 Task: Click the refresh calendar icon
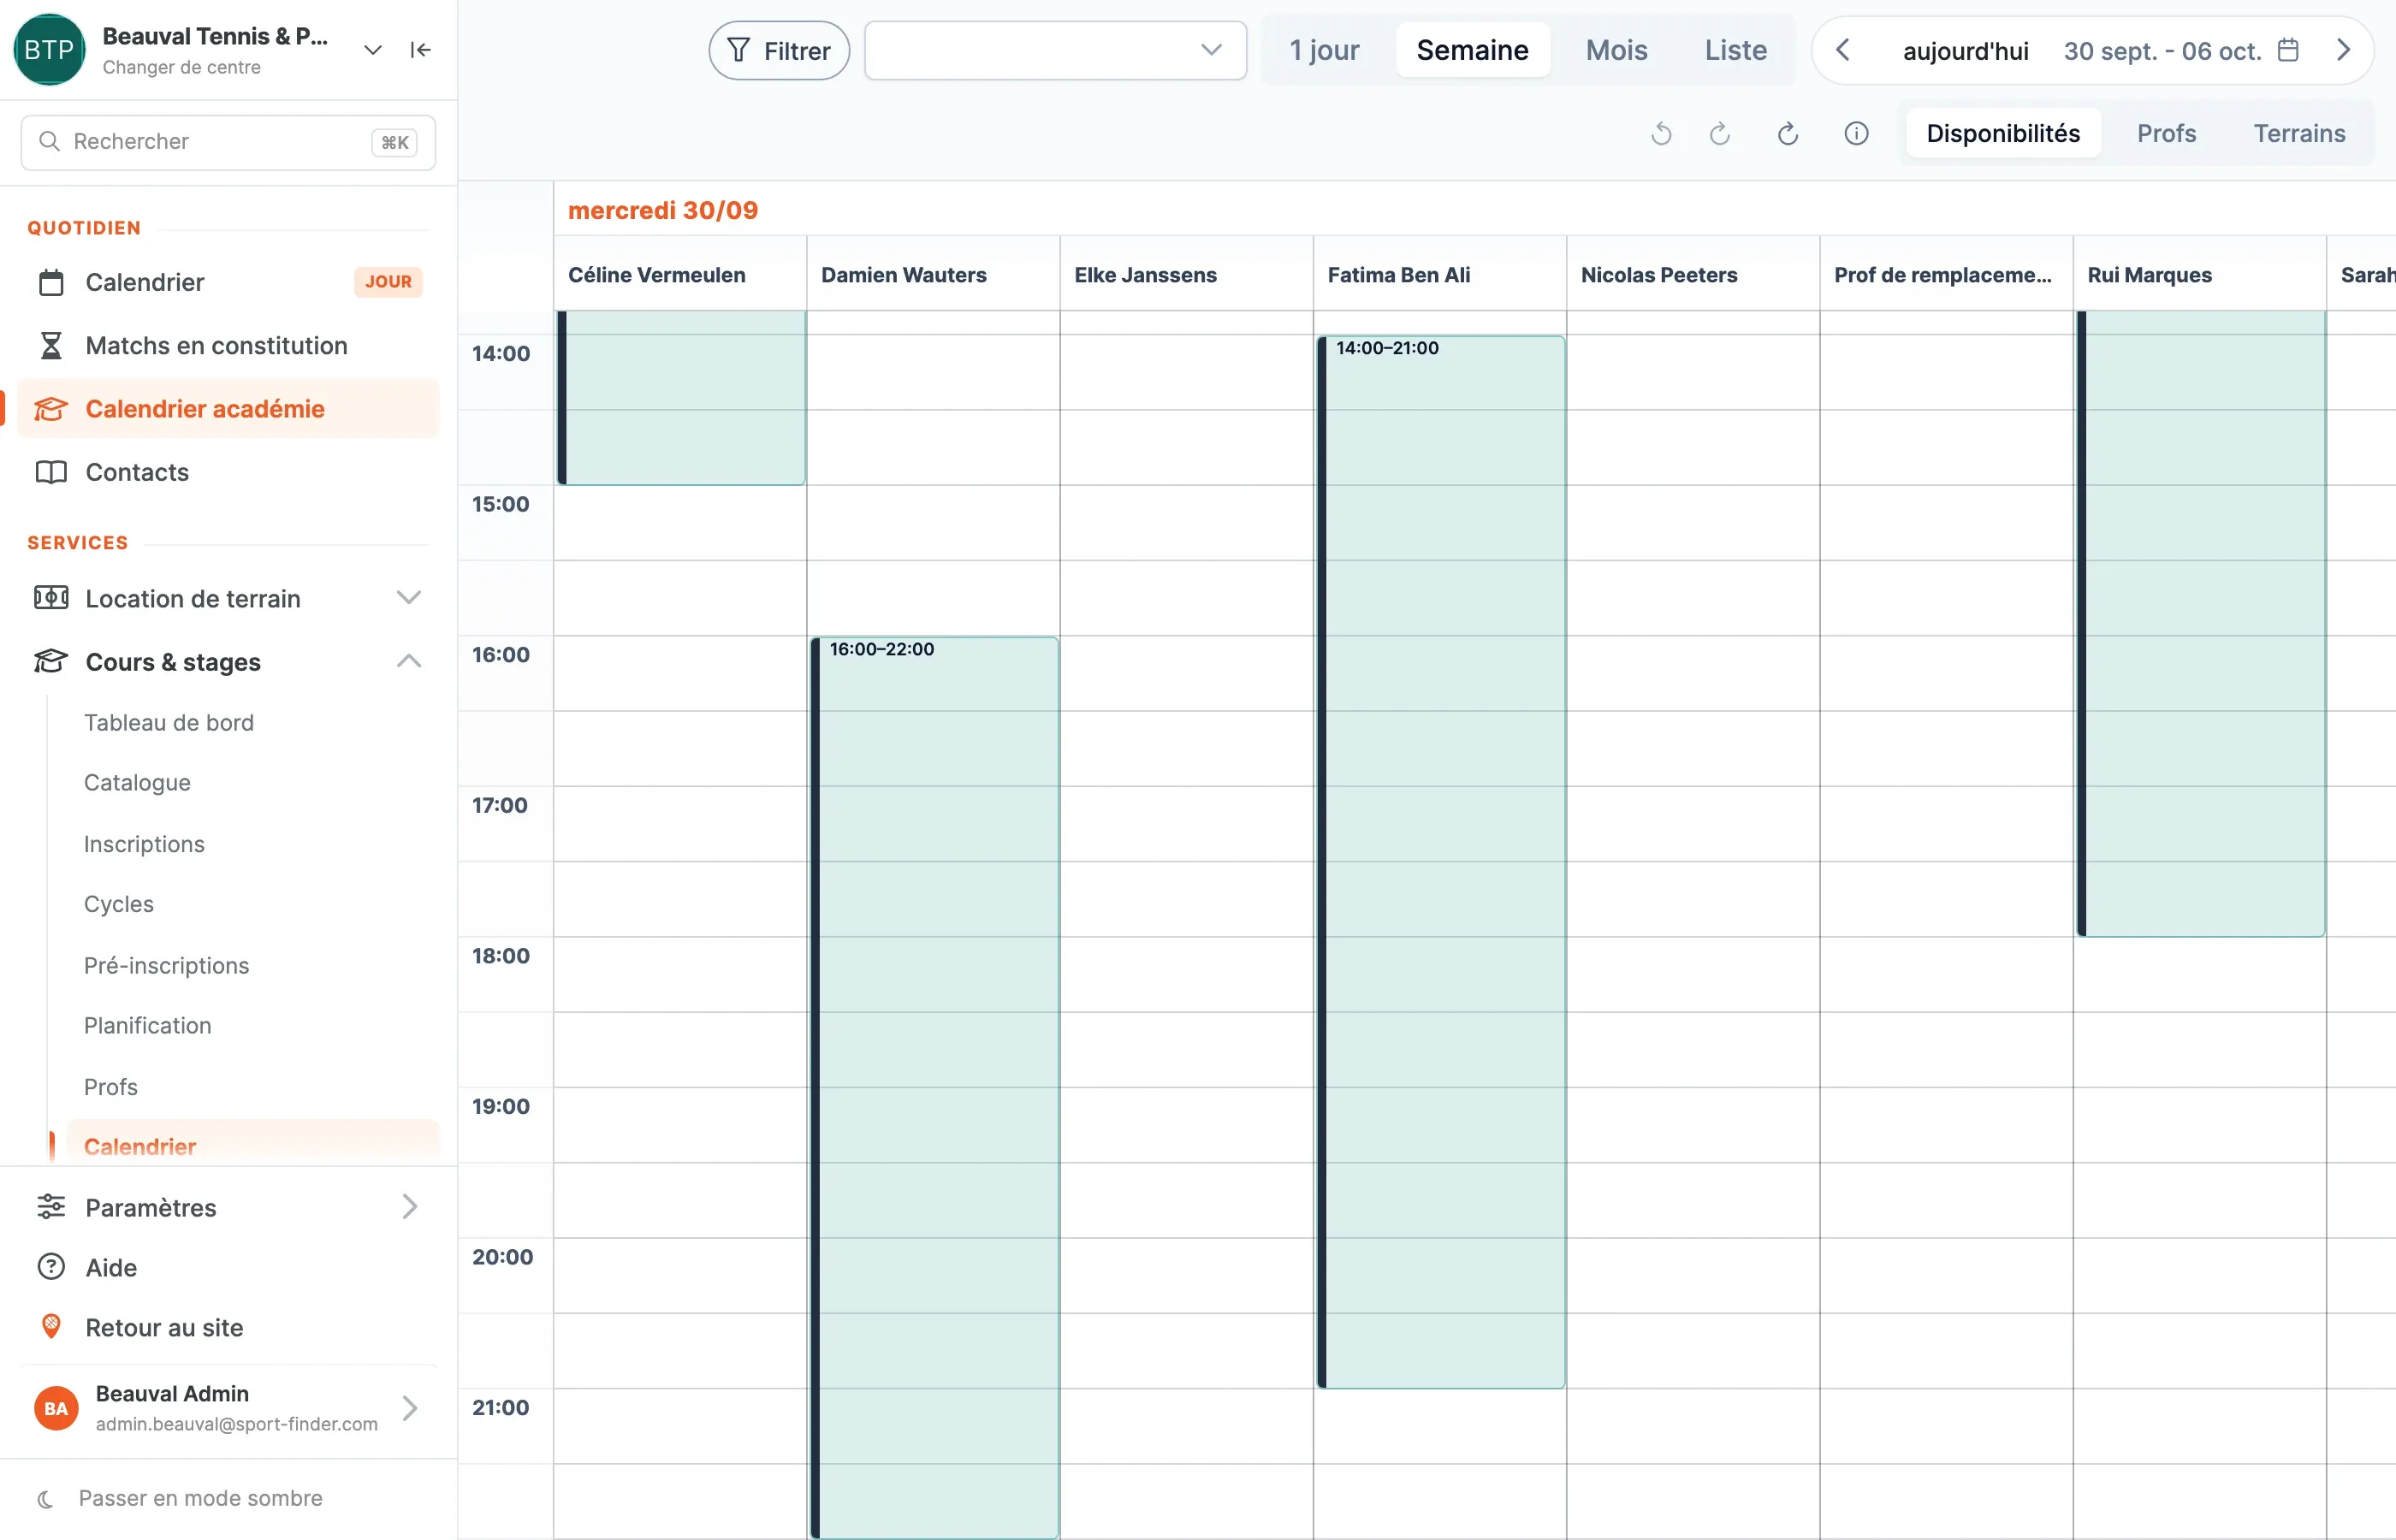[1788, 134]
